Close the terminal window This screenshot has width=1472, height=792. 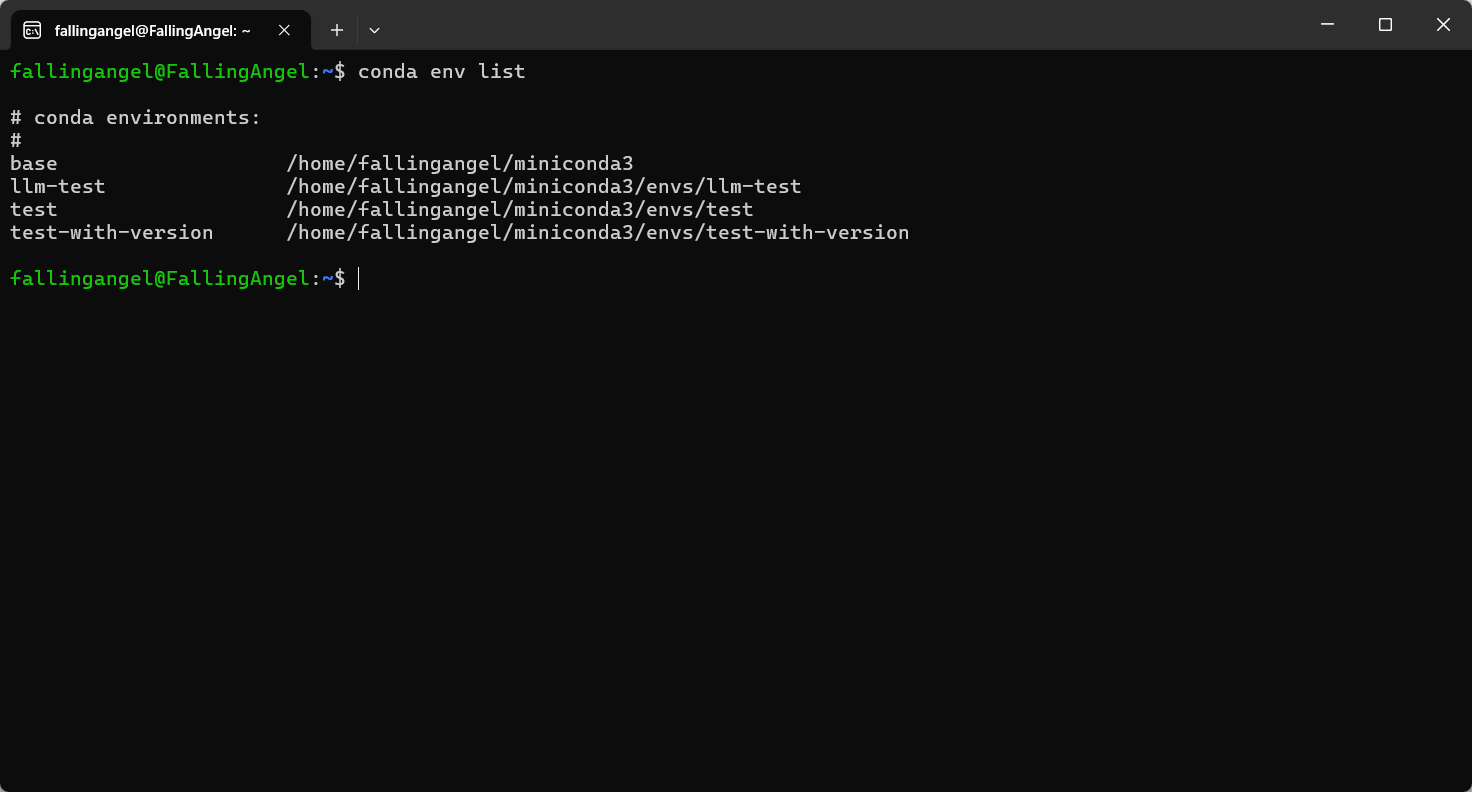(x=1443, y=25)
